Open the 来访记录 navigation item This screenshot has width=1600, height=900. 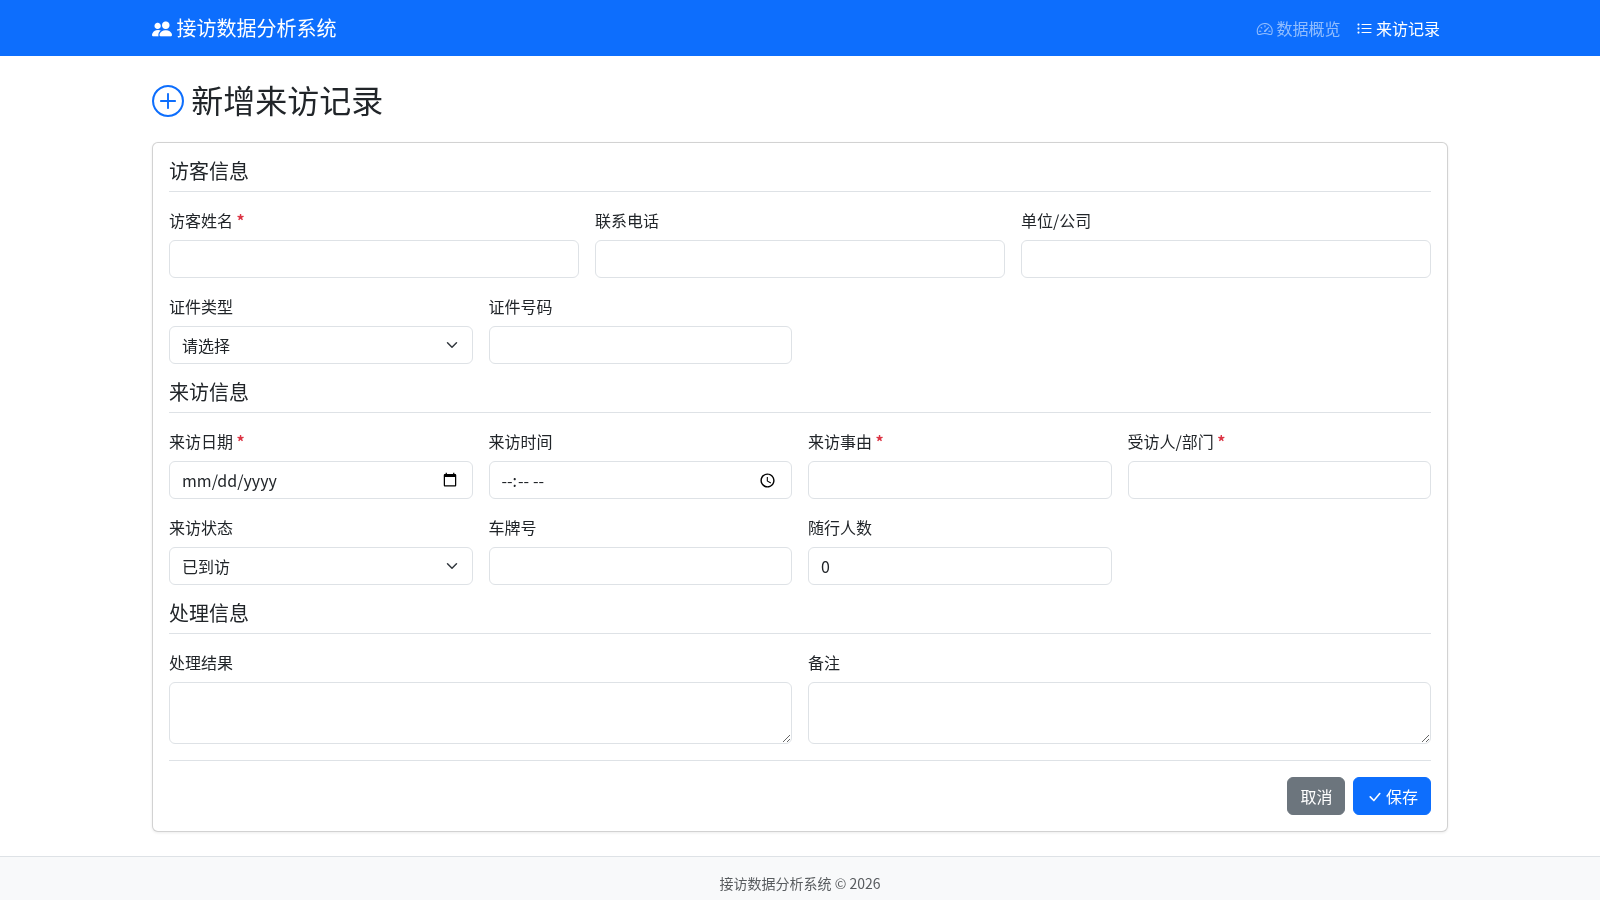1398,29
